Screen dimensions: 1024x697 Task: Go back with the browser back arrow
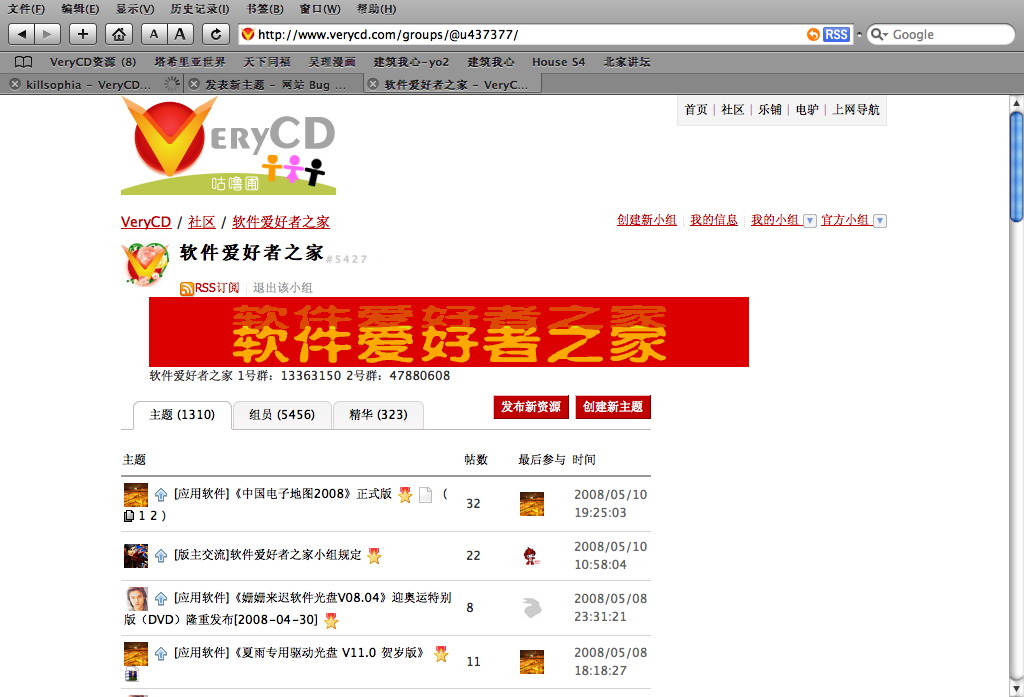(22, 34)
